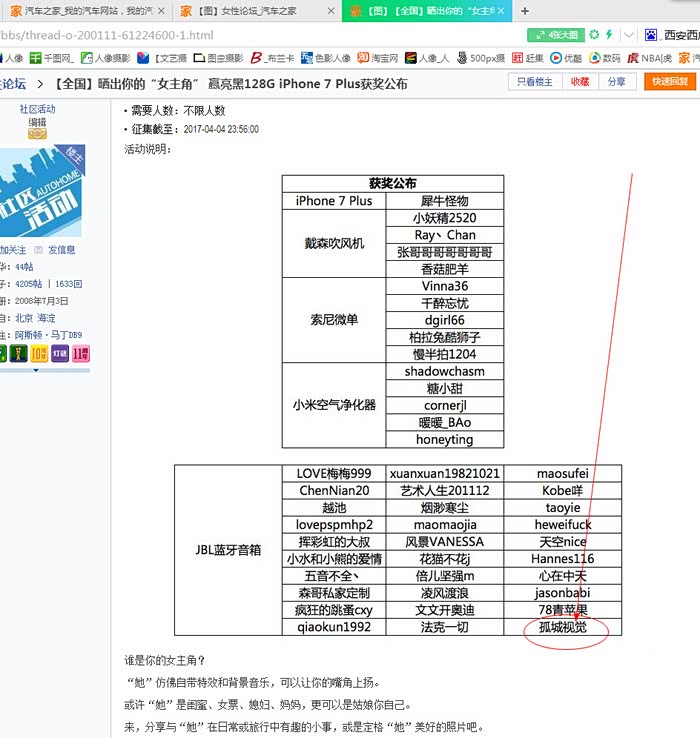Viewport: 700px width, 738px height.
Task: Click the 收藏 button
Action: point(580,82)
